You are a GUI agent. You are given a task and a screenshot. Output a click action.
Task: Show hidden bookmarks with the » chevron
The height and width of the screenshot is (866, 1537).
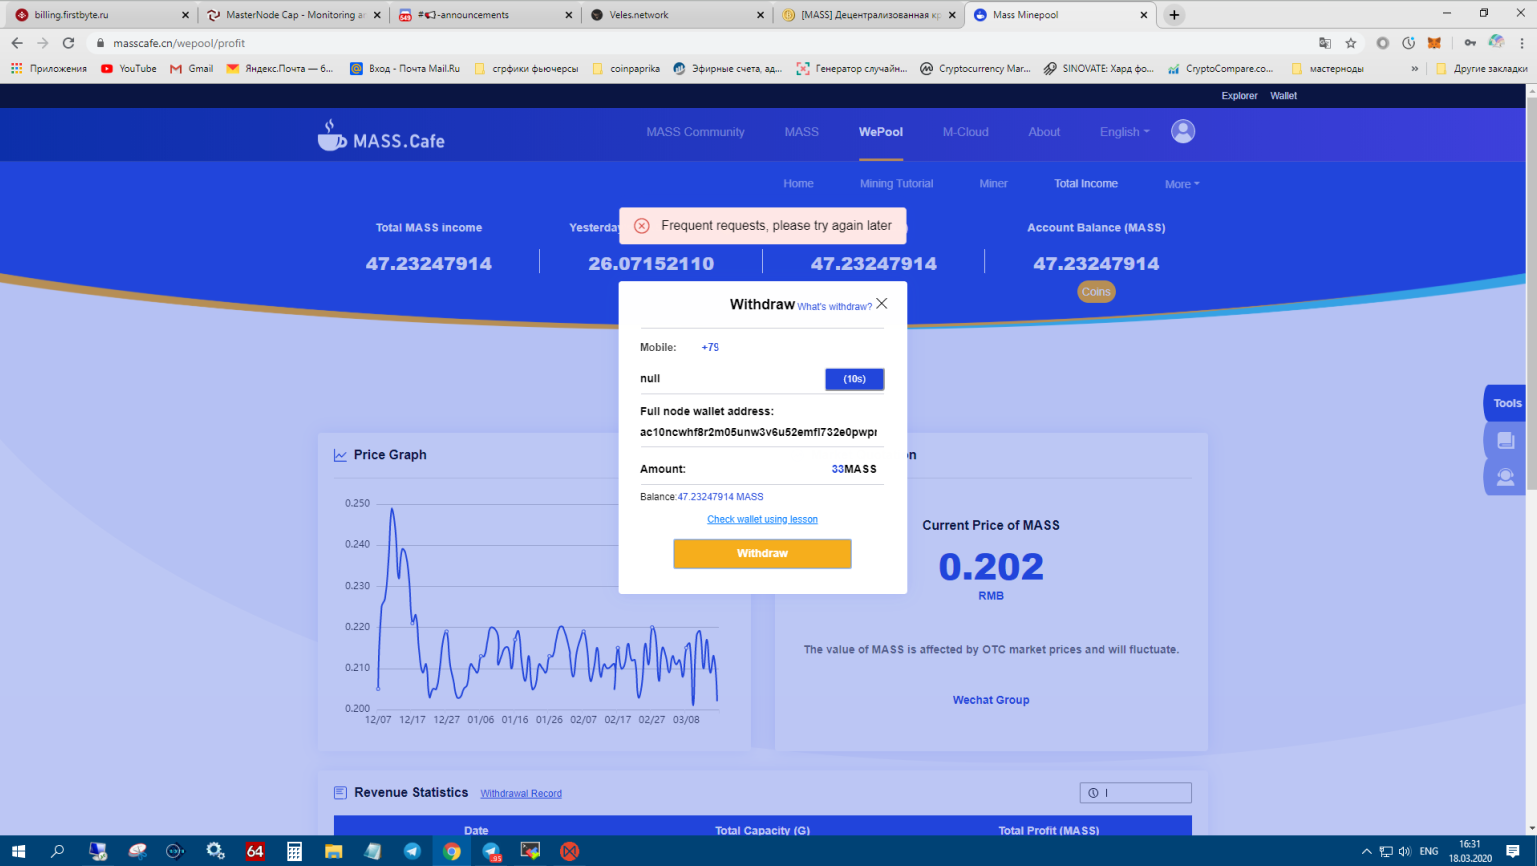pyautogui.click(x=1414, y=69)
